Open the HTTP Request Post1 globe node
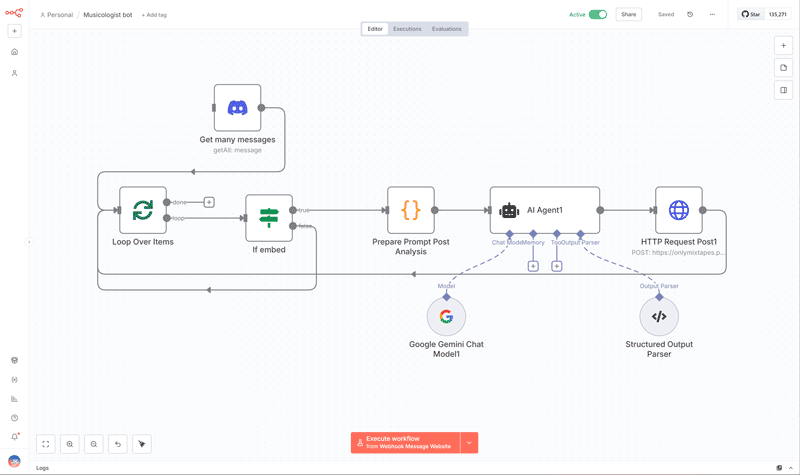The height and width of the screenshot is (475, 800). pos(678,210)
